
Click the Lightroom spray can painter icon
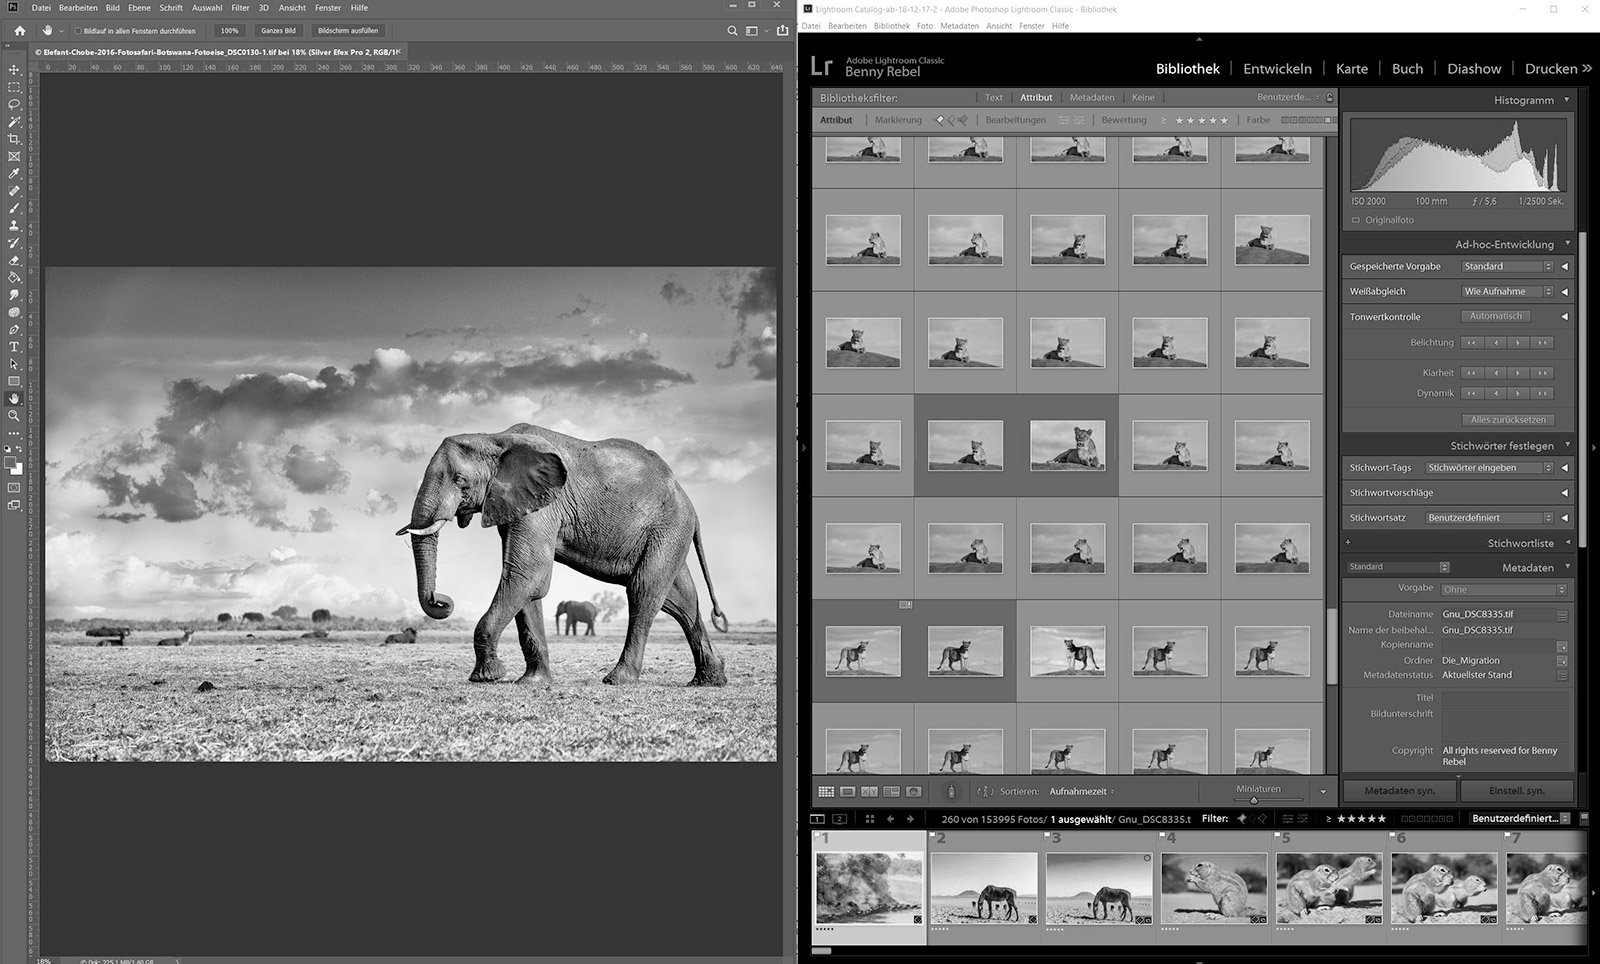(951, 791)
